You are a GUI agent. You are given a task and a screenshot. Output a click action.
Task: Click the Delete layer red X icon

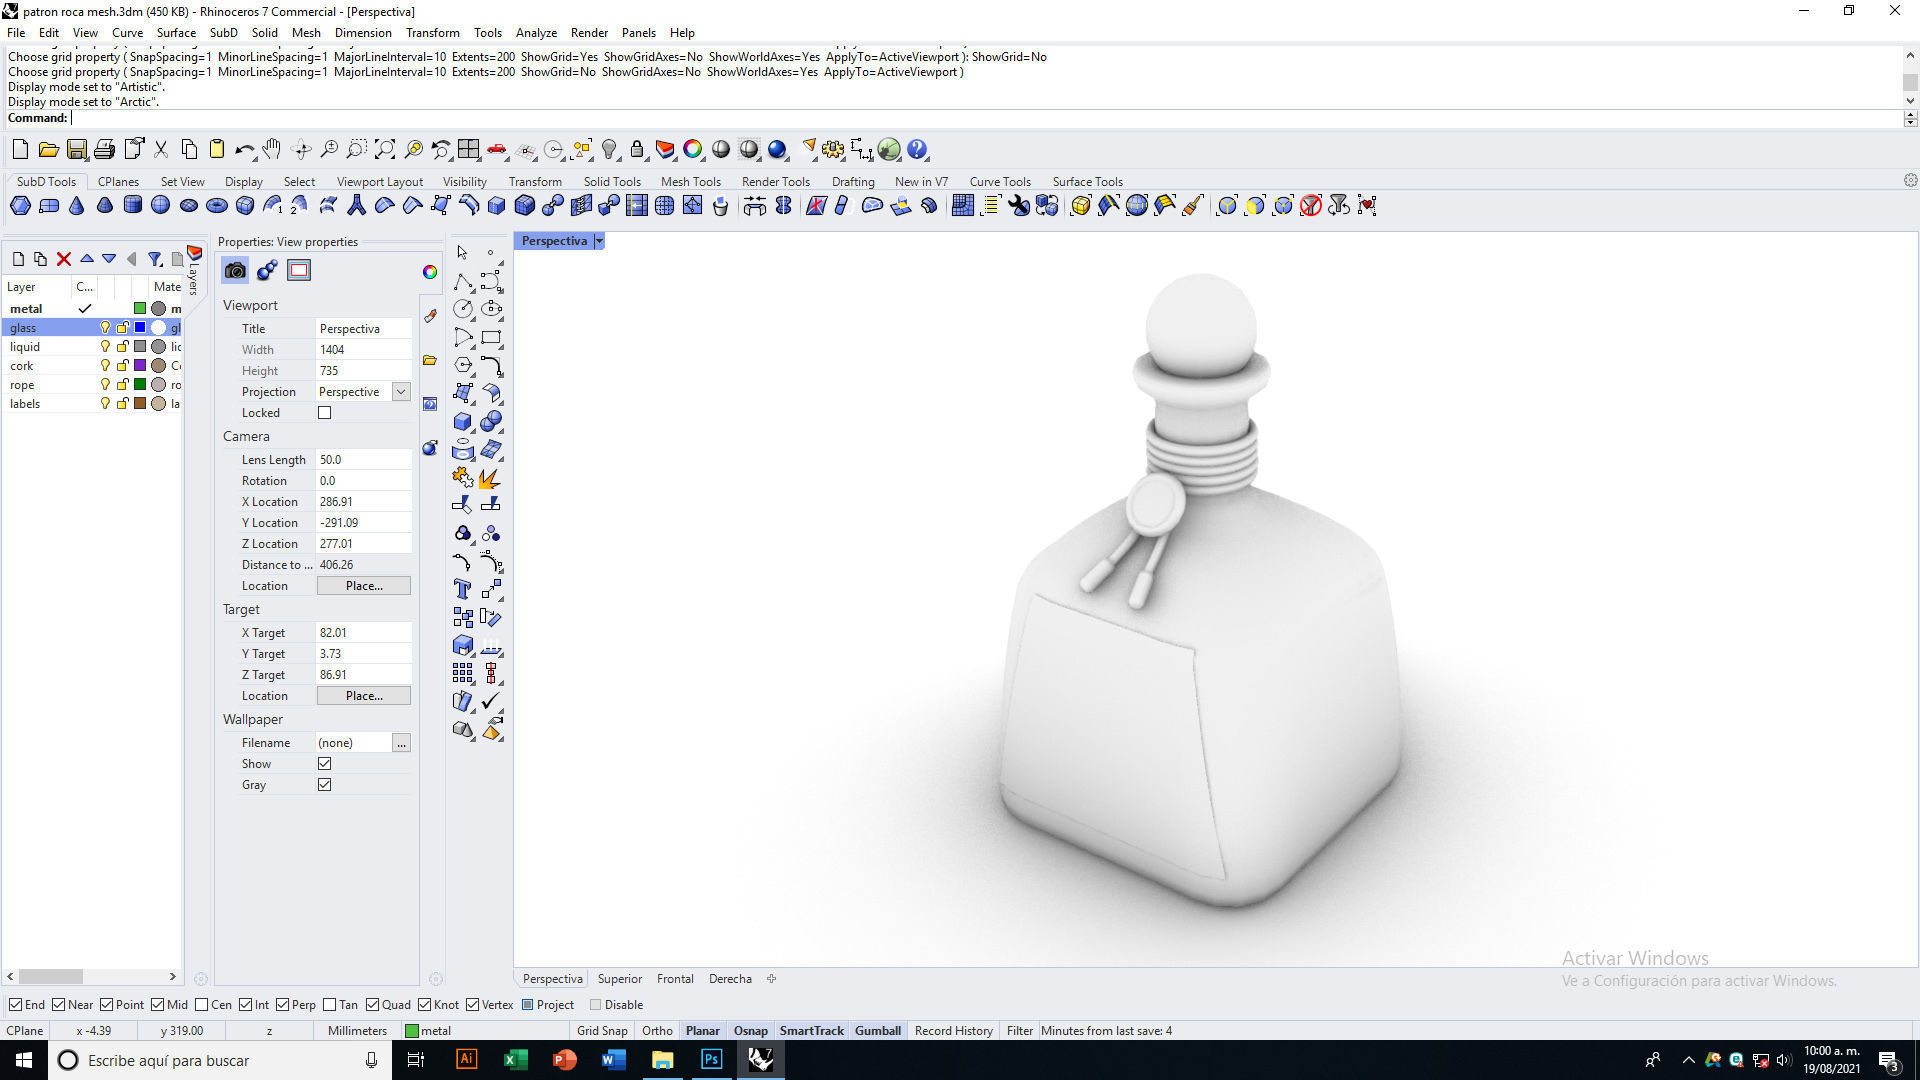tap(64, 259)
